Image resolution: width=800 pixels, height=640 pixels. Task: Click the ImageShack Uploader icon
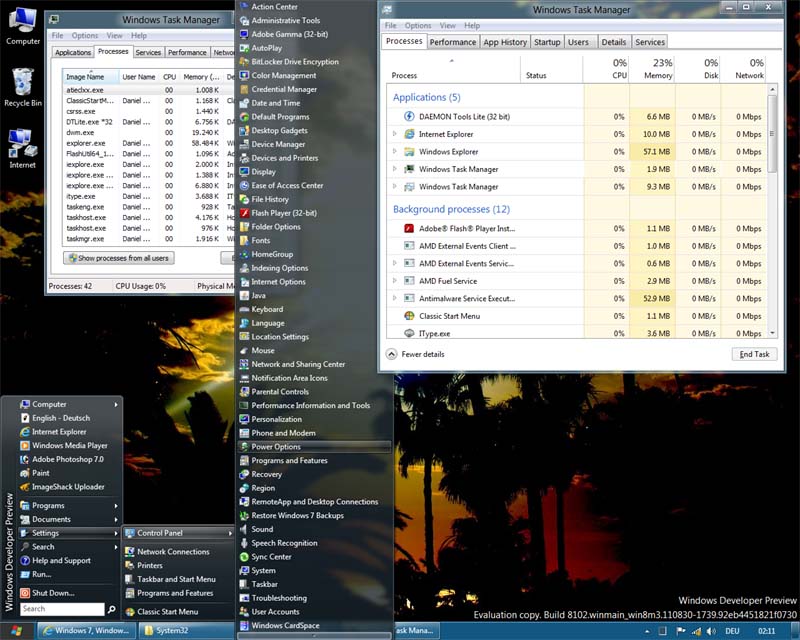[24, 487]
